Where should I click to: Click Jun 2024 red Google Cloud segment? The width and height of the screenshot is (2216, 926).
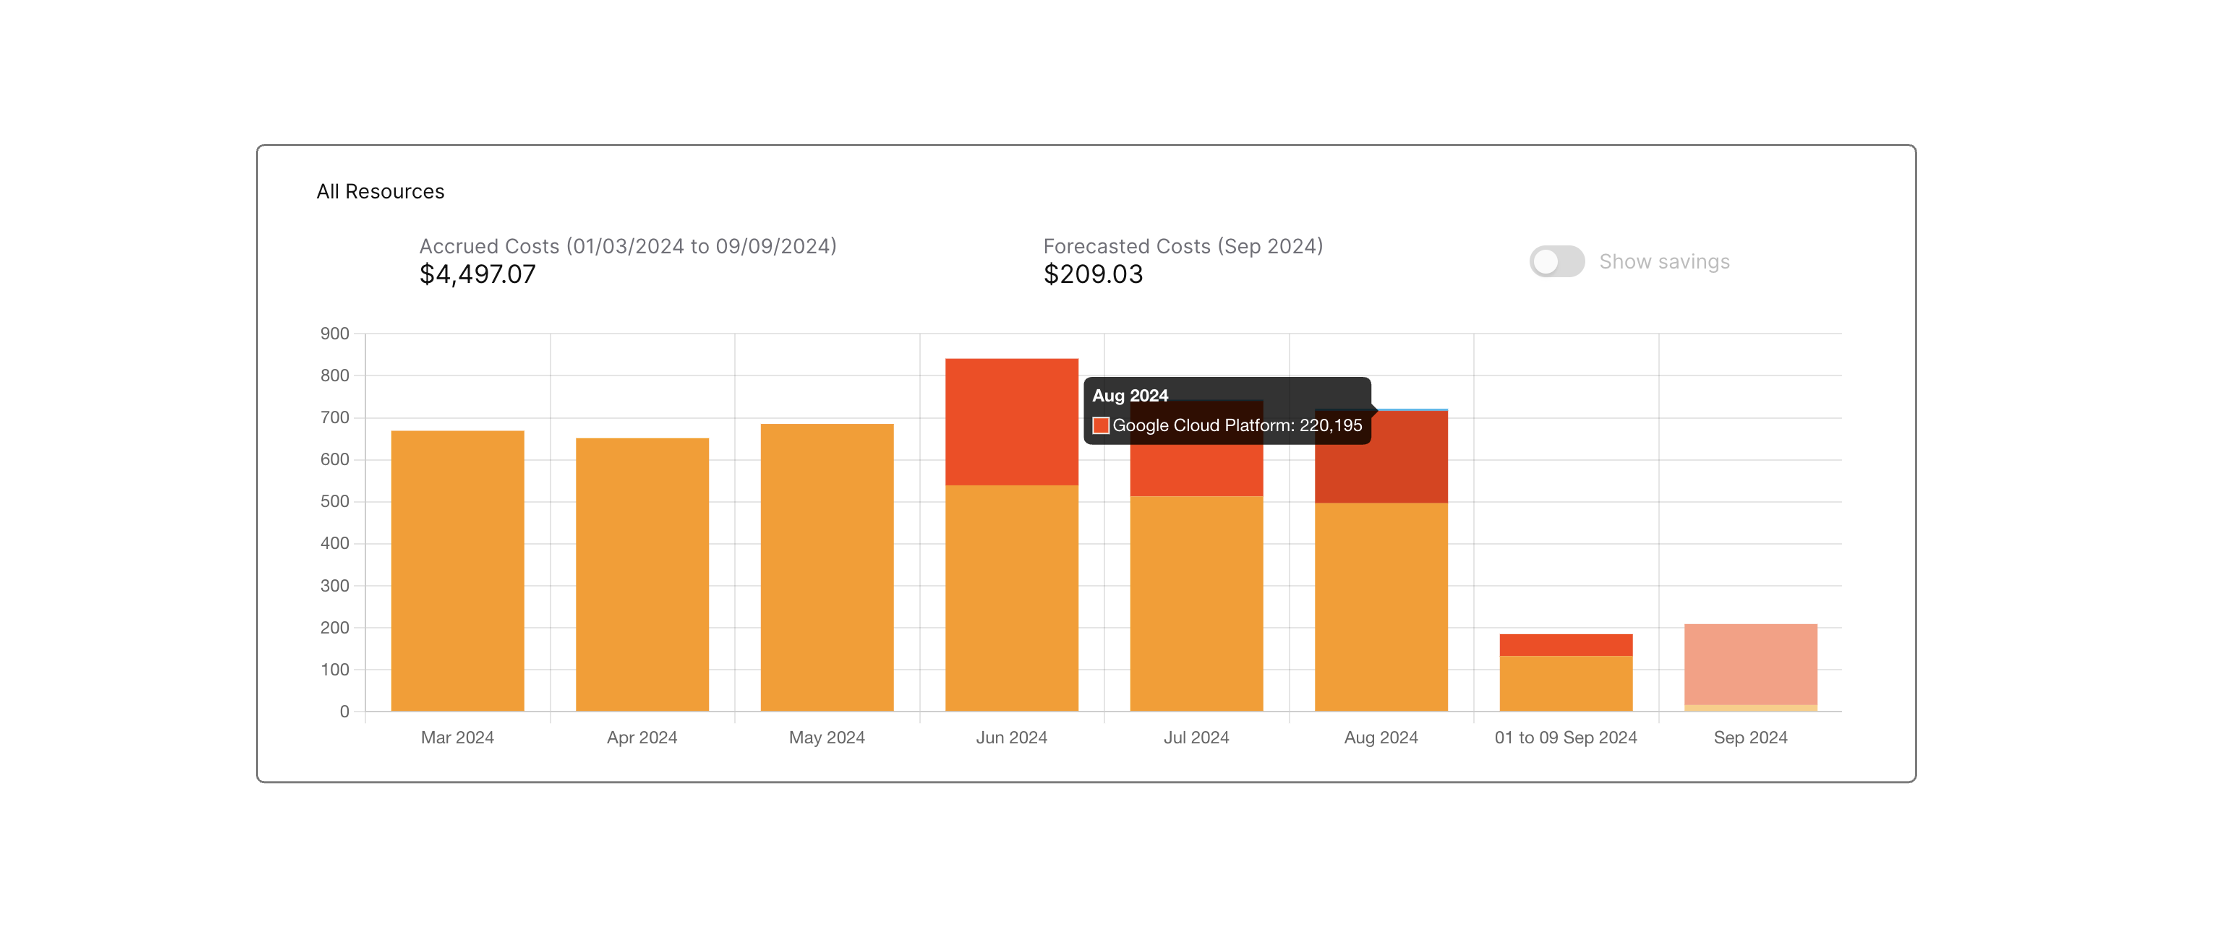(x=1011, y=422)
